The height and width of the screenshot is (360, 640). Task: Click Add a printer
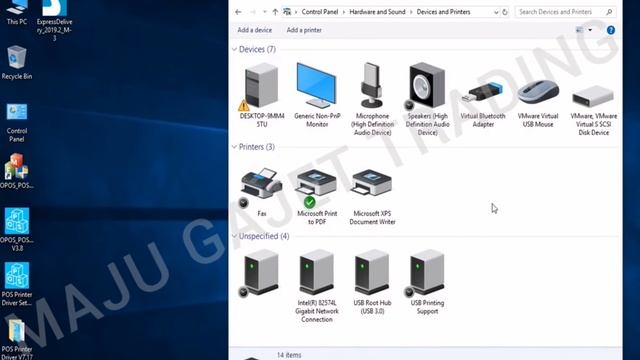click(x=304, y=30)
